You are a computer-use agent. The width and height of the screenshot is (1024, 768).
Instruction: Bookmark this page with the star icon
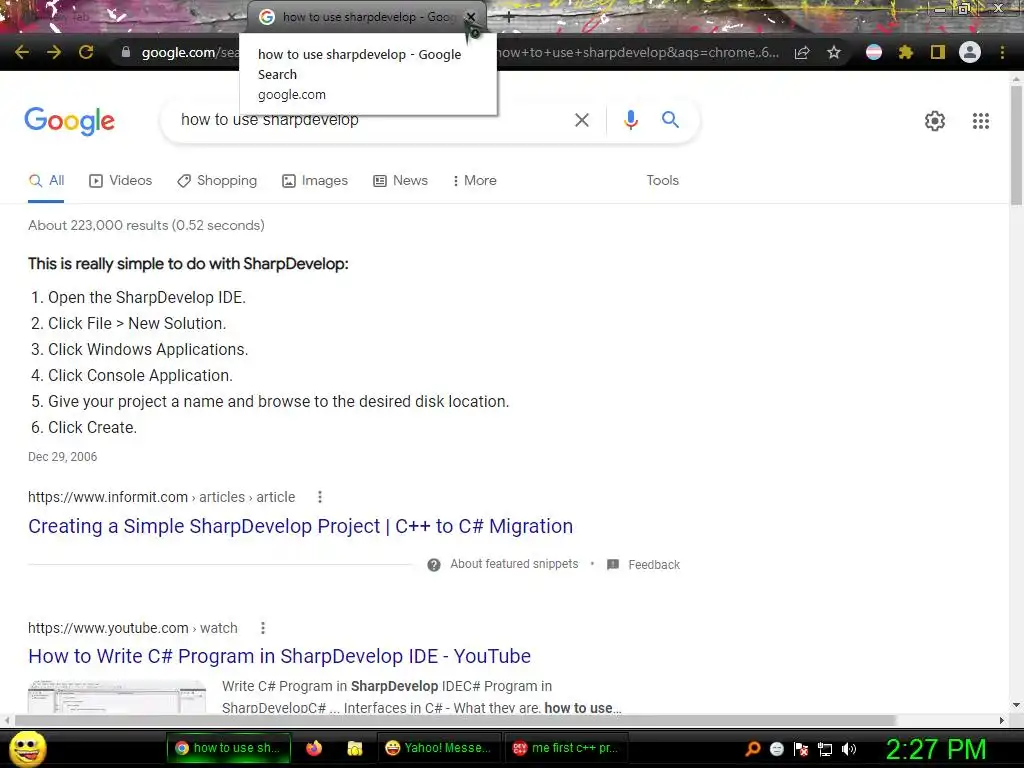click(x=833, y=52)
